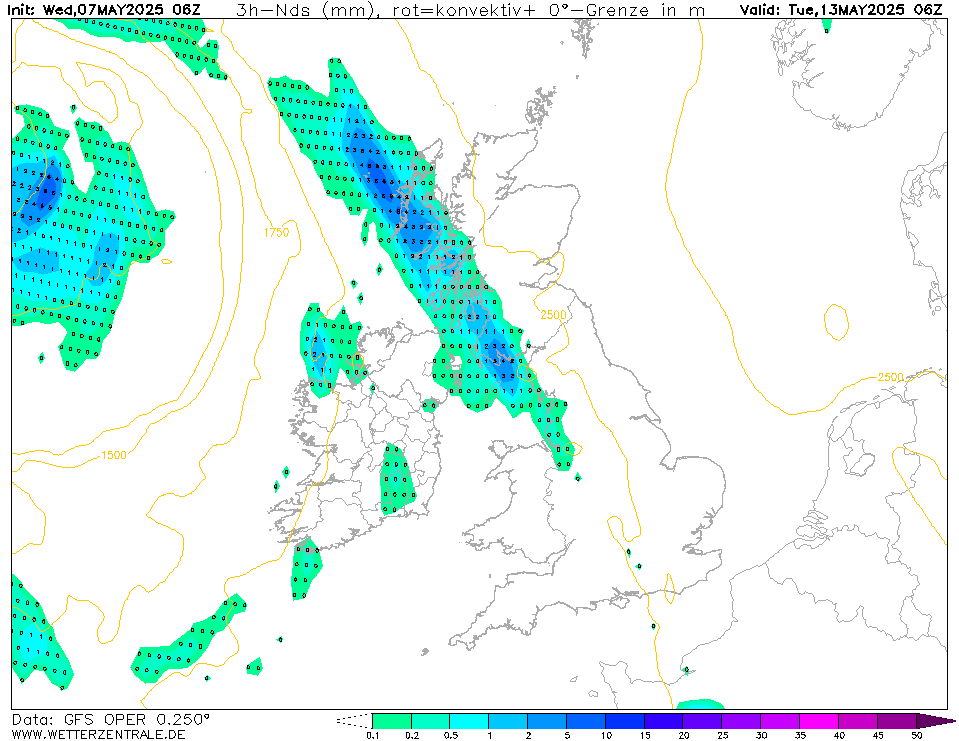This screenshot has height=741, width=959.
Task: Click the 5 legend tick label
Action: click(x=567, y=735)
